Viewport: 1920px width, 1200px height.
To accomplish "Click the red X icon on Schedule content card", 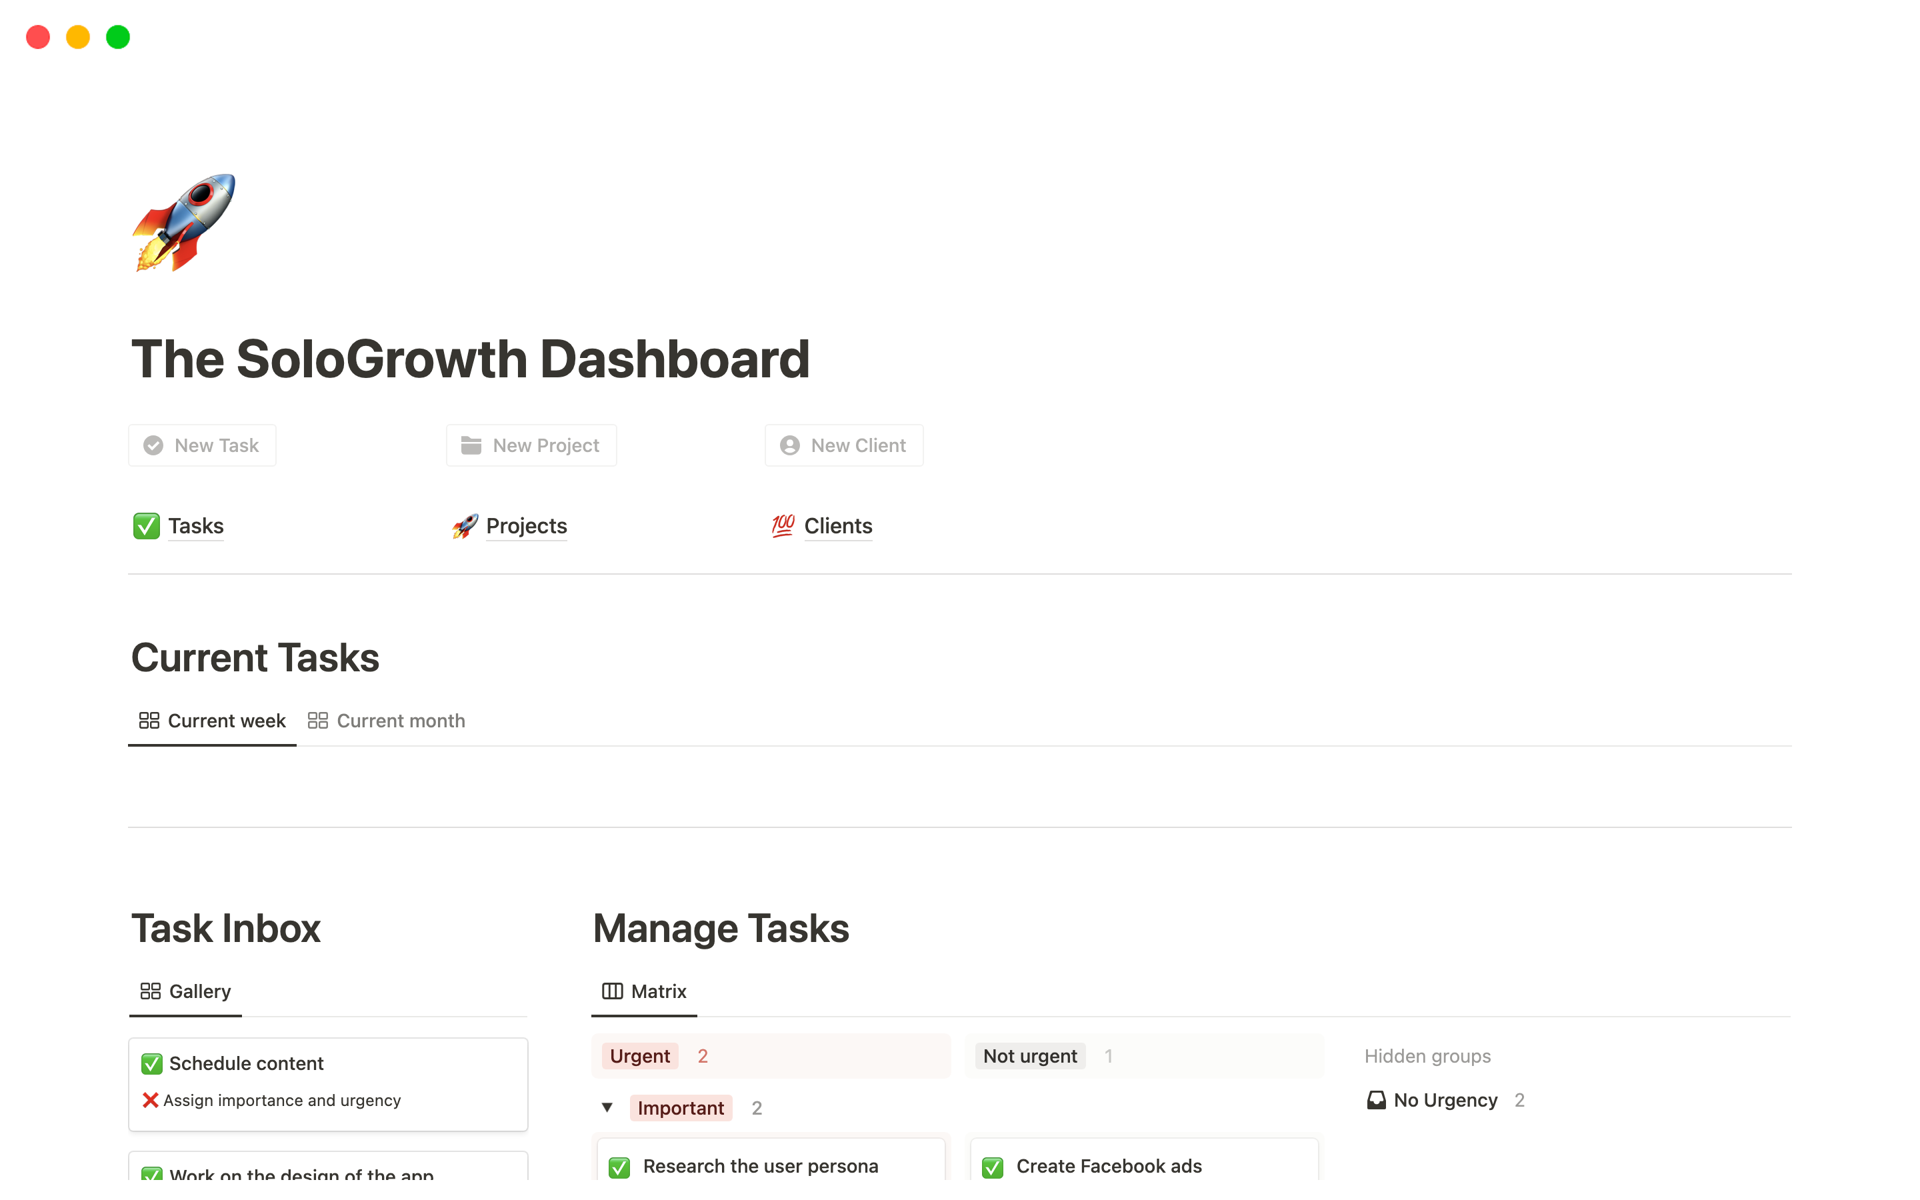I will (x=150, y=1100).
